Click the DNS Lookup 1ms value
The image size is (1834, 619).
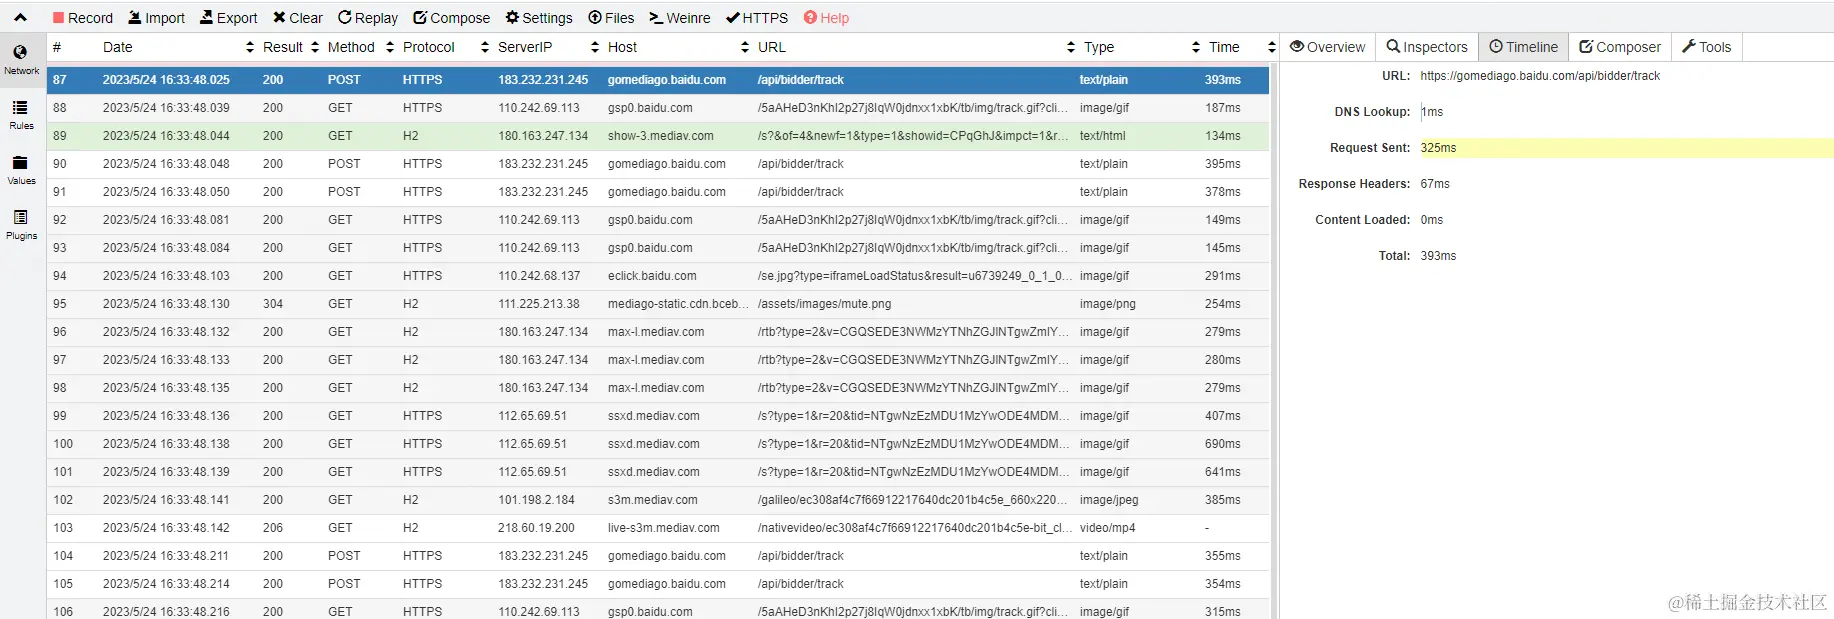(x=1432, y=112)
